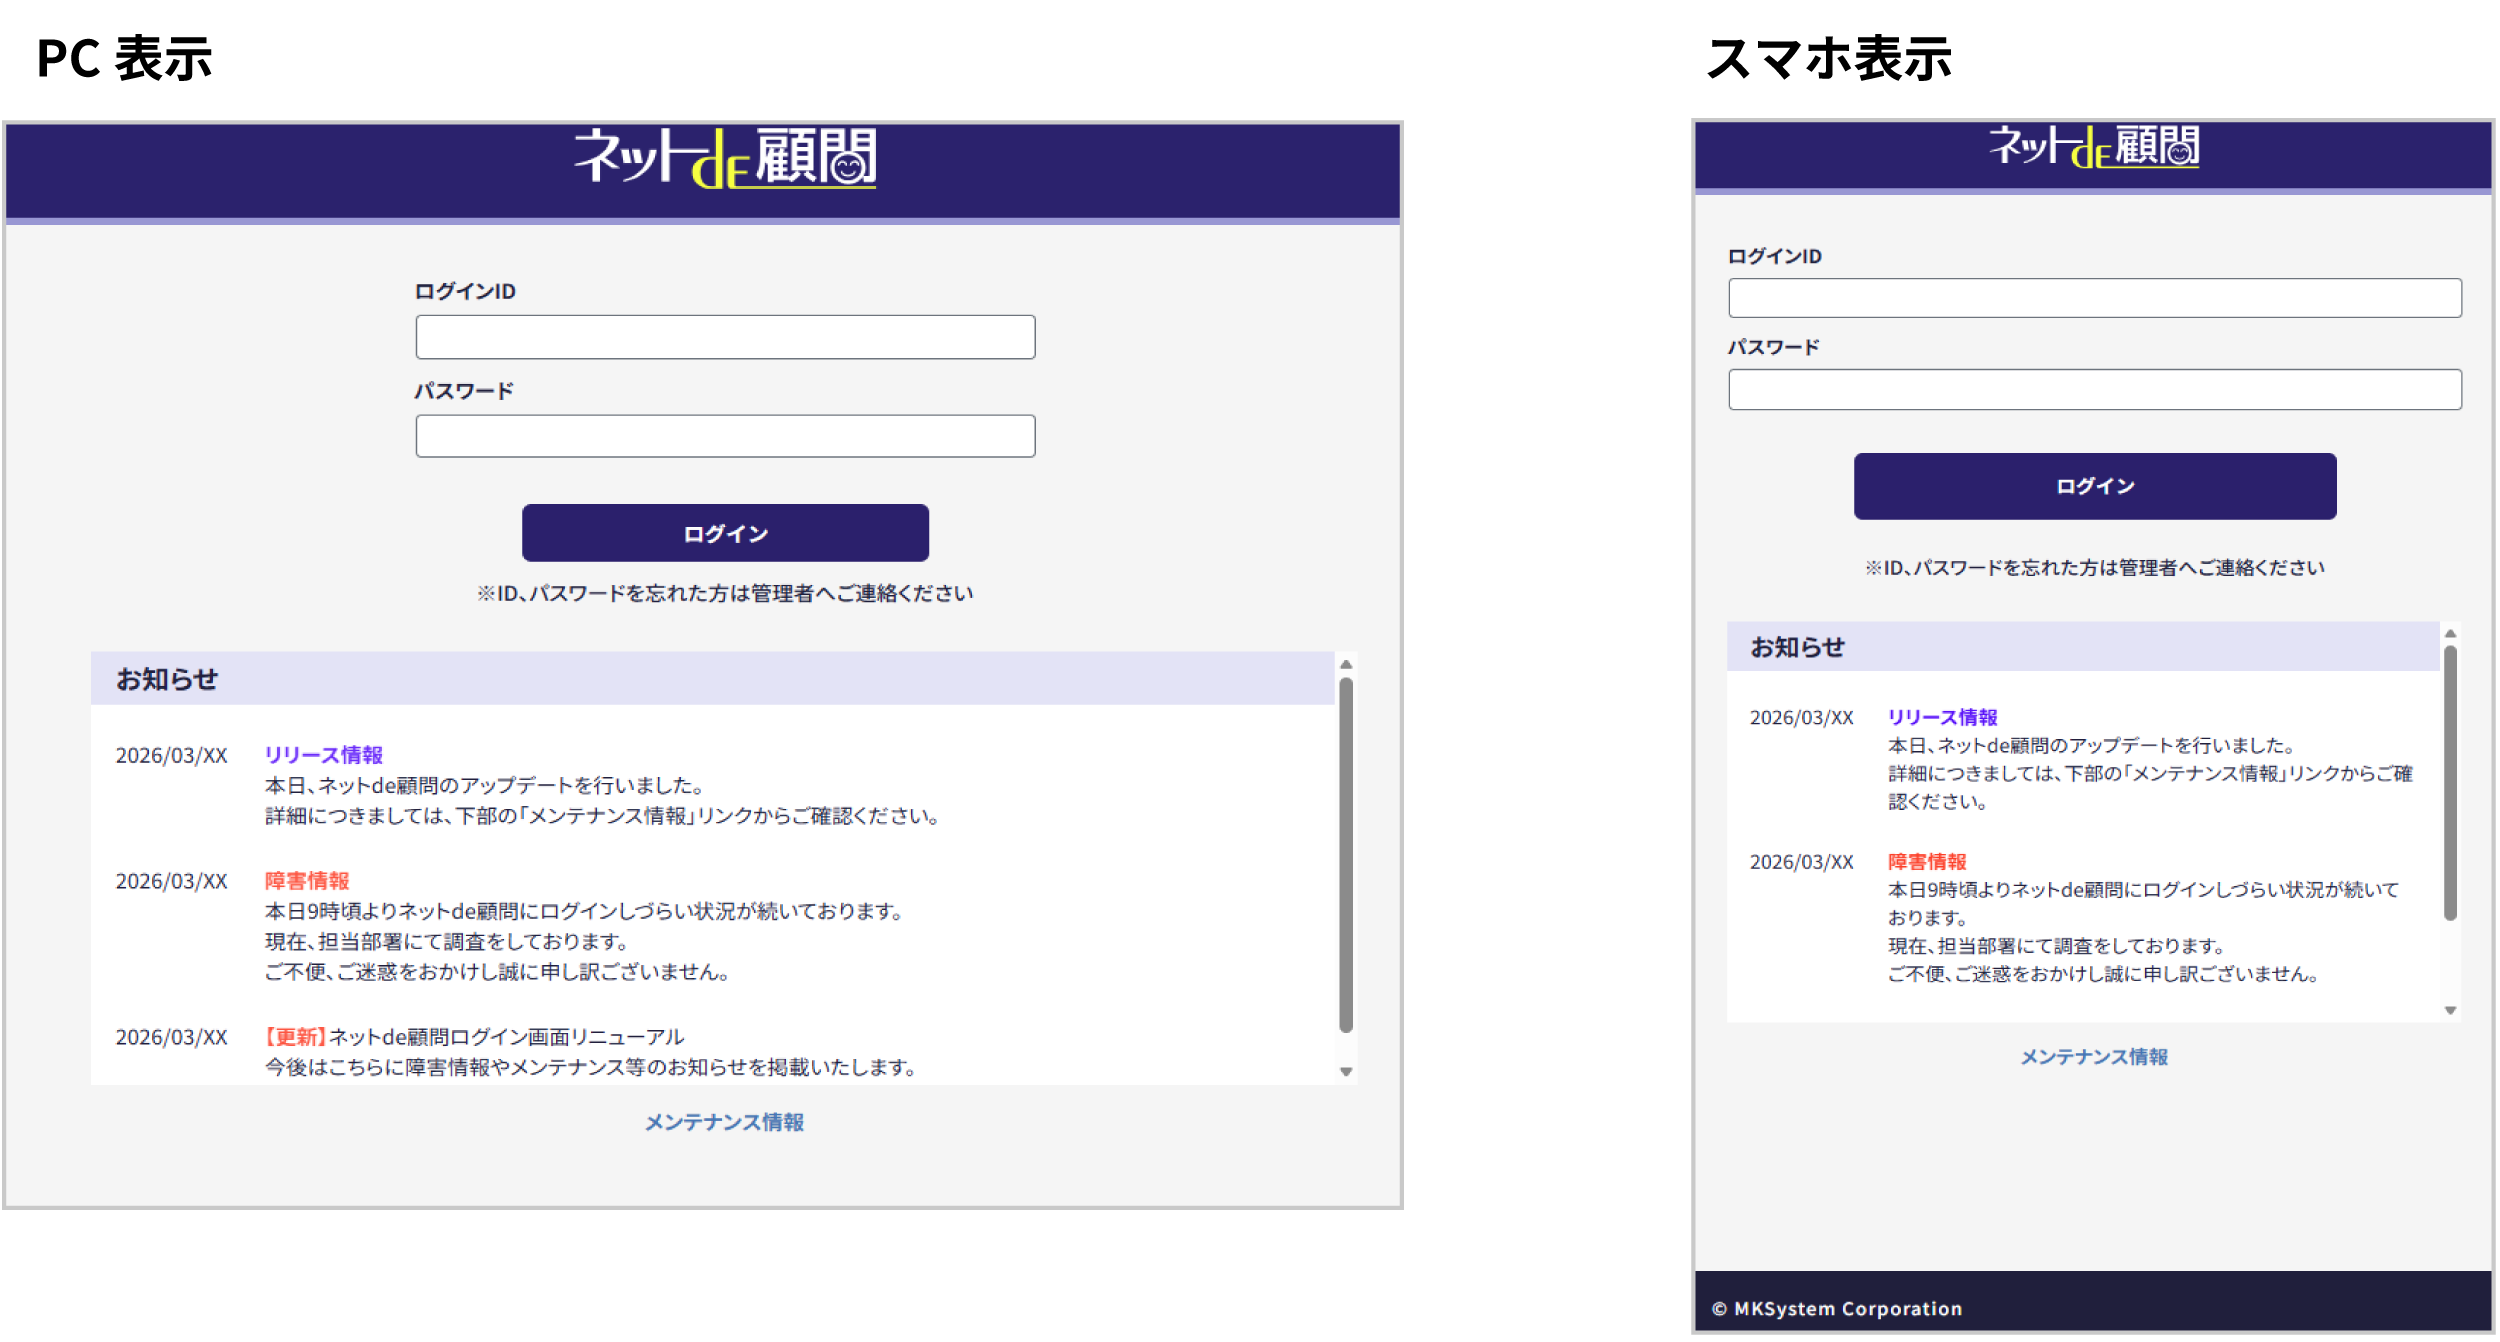This screenshot has height=1342, width=2500.
Task: Click the ログインID input in smartphone view
Action: tap(2094, 298)
